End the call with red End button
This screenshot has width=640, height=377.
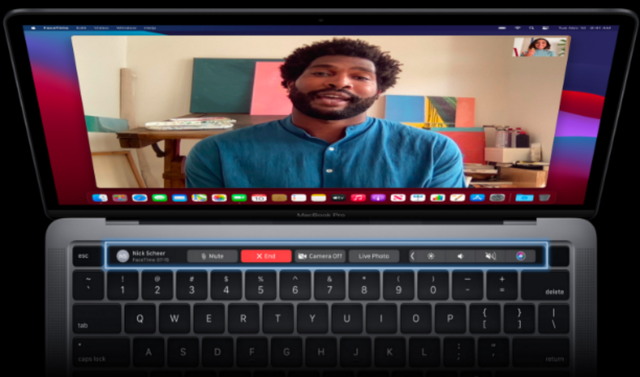(266, 256)
